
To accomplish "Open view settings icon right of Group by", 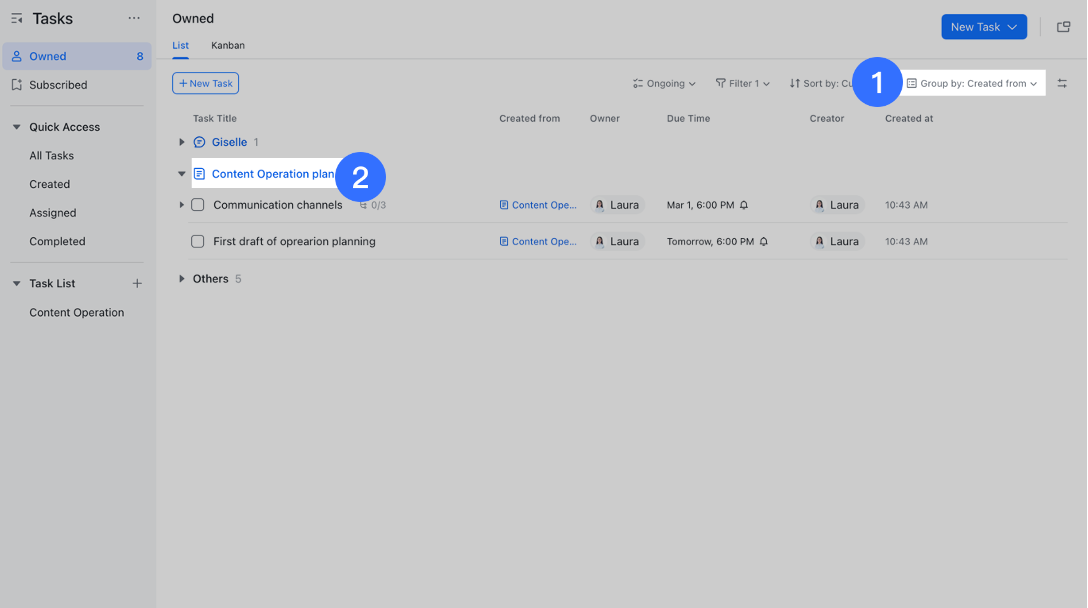I will point(1062,84).
